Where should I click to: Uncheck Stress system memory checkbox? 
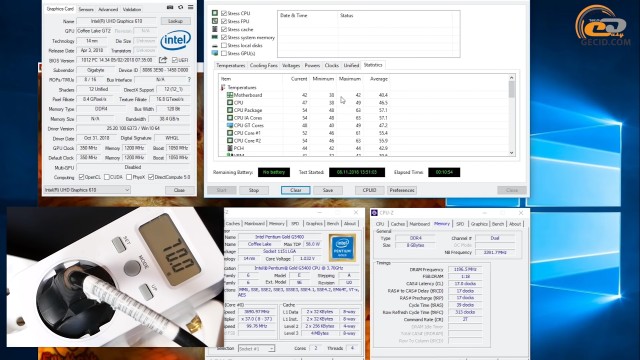click(x=224, y=37)
